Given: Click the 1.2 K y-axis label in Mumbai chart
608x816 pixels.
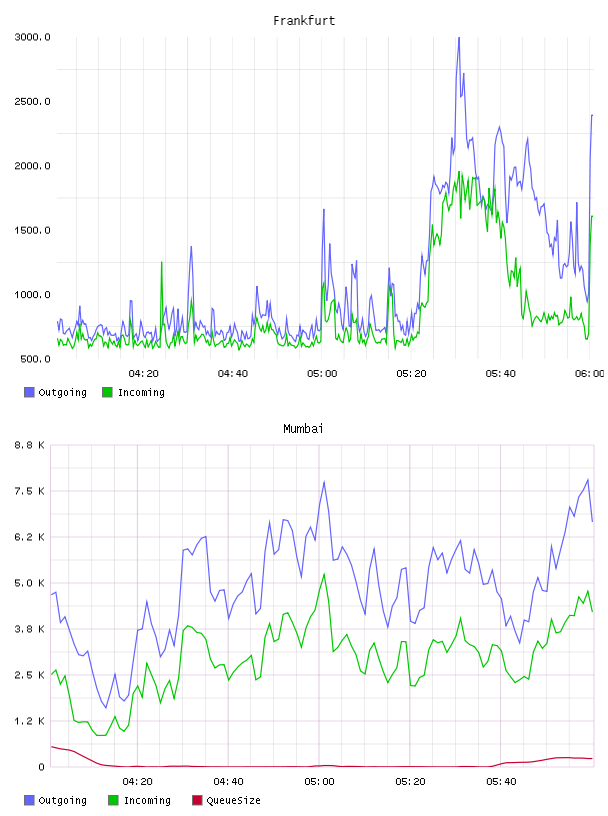Looking at the screenshot, I should pyautogui.click(x=30, y=721).
